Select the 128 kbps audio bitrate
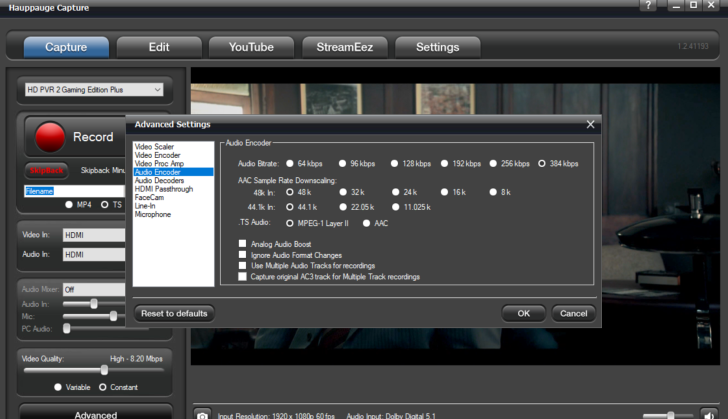This screenshot has width=728, height=419. click(x=395, y=163)
